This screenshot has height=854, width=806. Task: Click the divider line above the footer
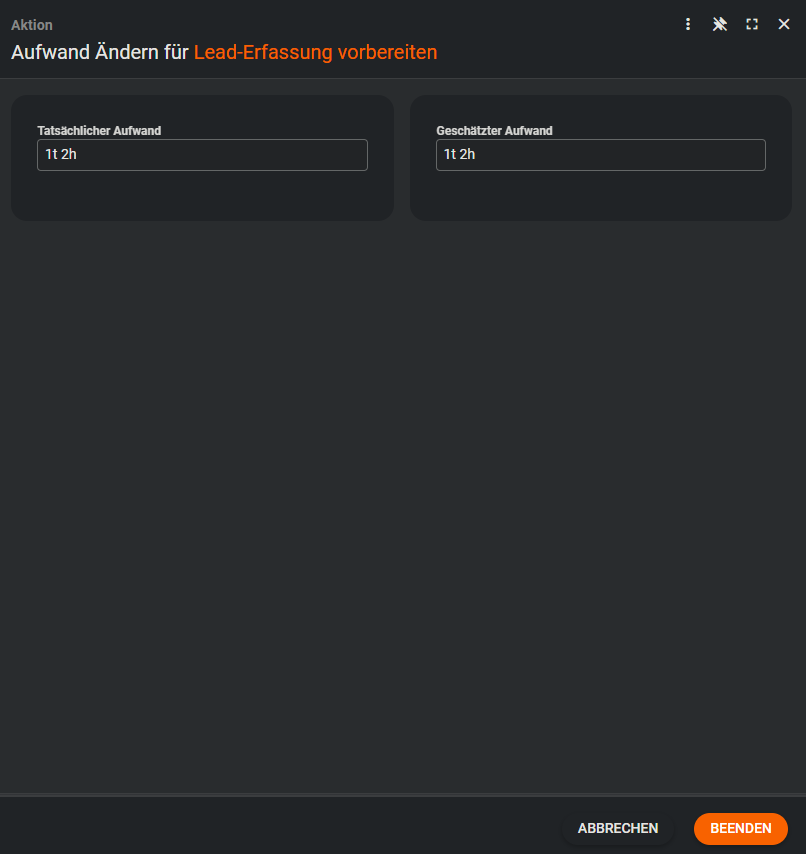pyautogui.click(x=400, y=795)
